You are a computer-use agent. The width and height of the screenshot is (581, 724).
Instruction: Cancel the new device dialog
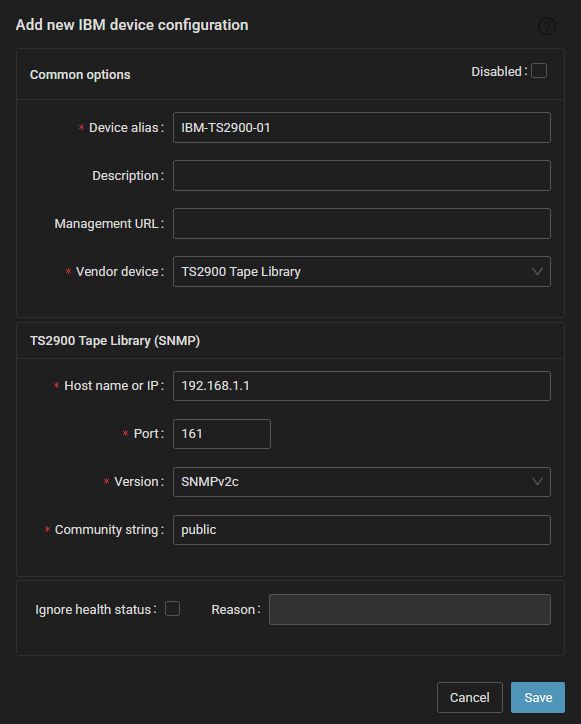click(470, 697)
